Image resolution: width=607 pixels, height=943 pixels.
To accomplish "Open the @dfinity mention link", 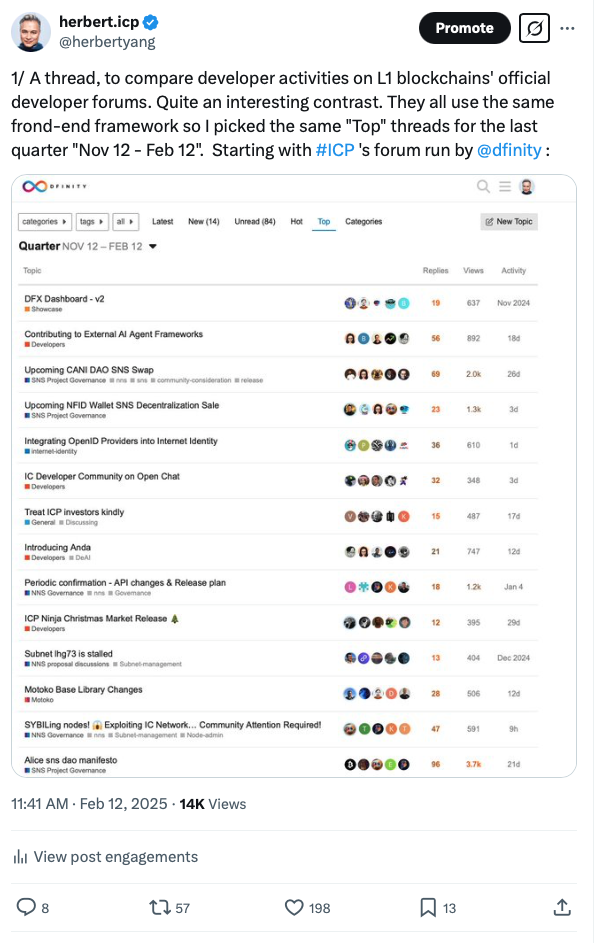I will tap(509, 149).
